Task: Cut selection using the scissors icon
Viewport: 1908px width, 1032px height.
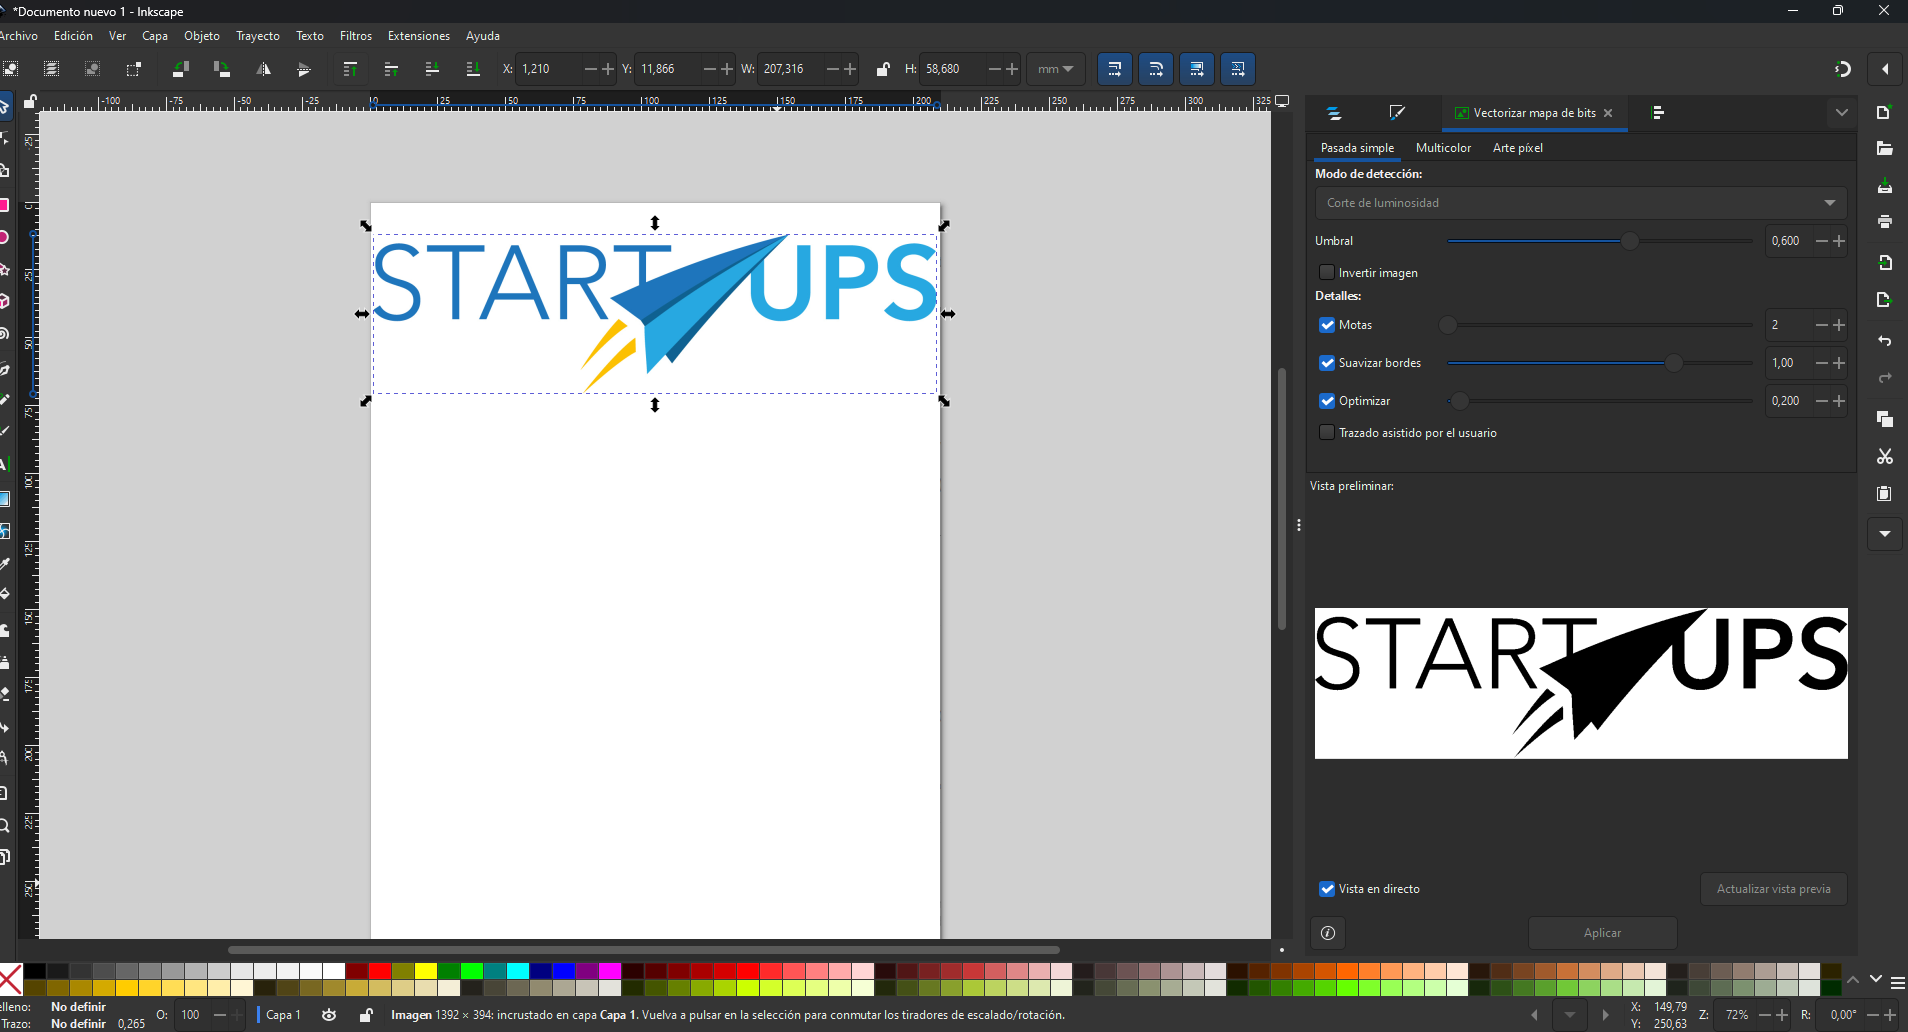Action: 1886,457
